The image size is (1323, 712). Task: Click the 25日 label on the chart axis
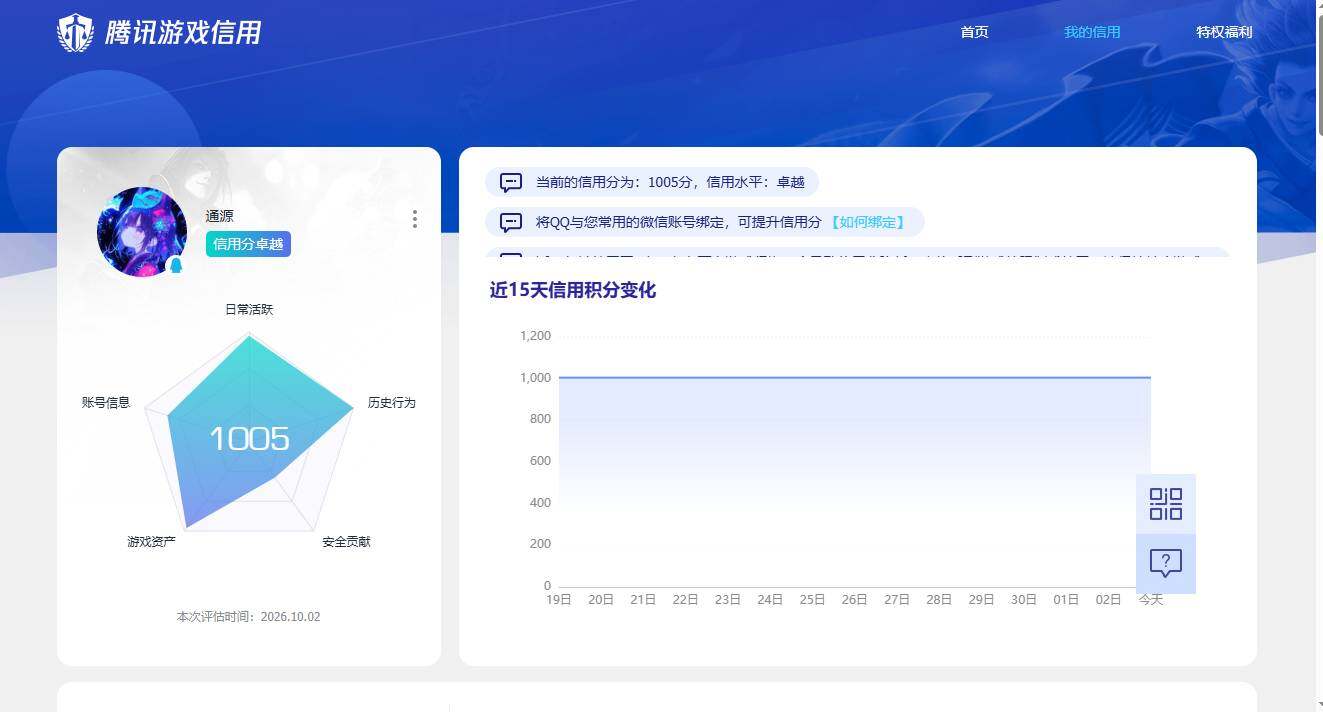point(813,600)
